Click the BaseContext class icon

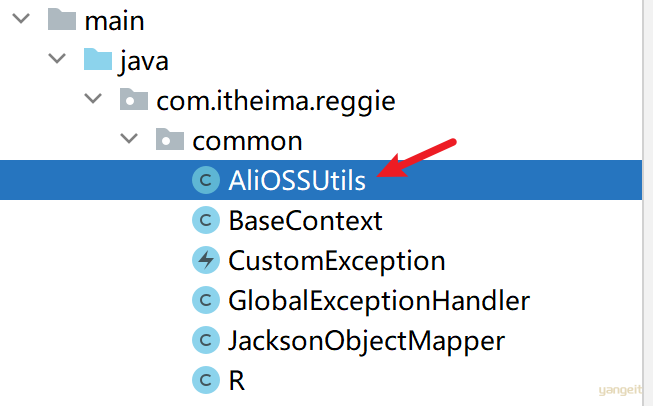click(x=206, y=220)
